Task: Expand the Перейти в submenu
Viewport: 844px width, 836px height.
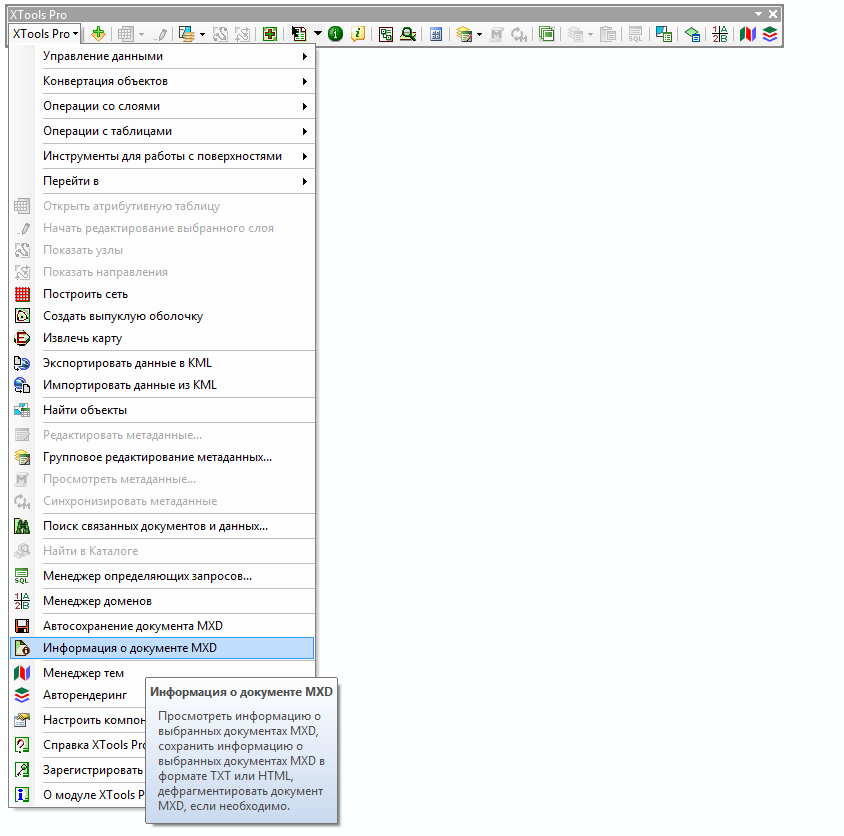Action: tap(176, 181)
